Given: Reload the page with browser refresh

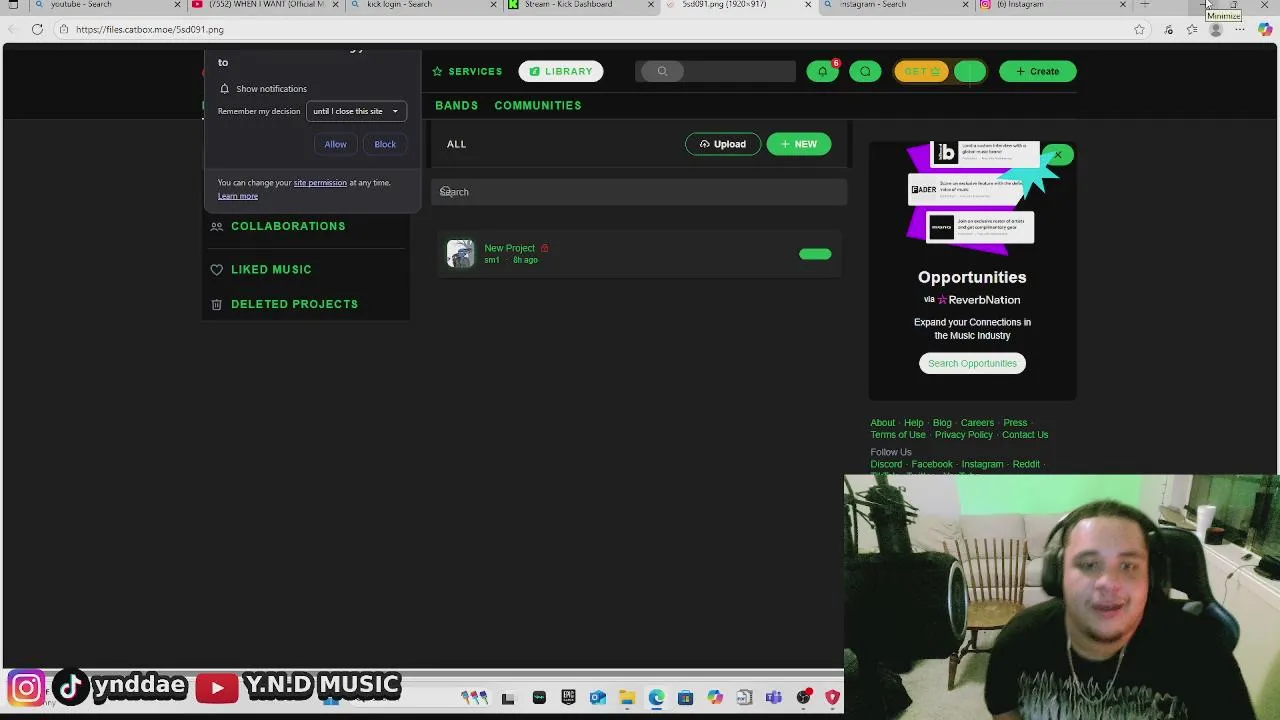Looking at the screenshot, I should [37, 29].
